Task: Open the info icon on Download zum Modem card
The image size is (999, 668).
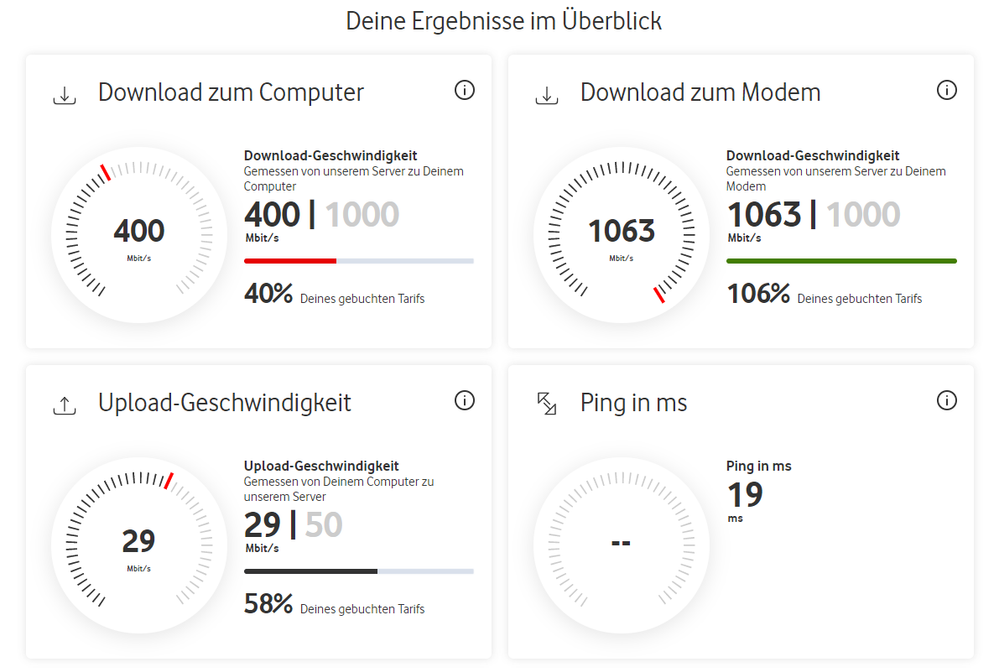Action: 947,89
